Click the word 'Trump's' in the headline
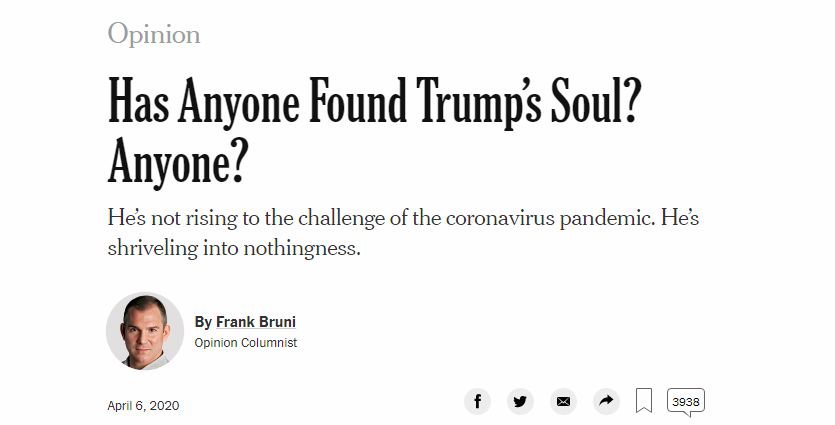The width and height of the screenshot is (835, 425). [479, 102]
